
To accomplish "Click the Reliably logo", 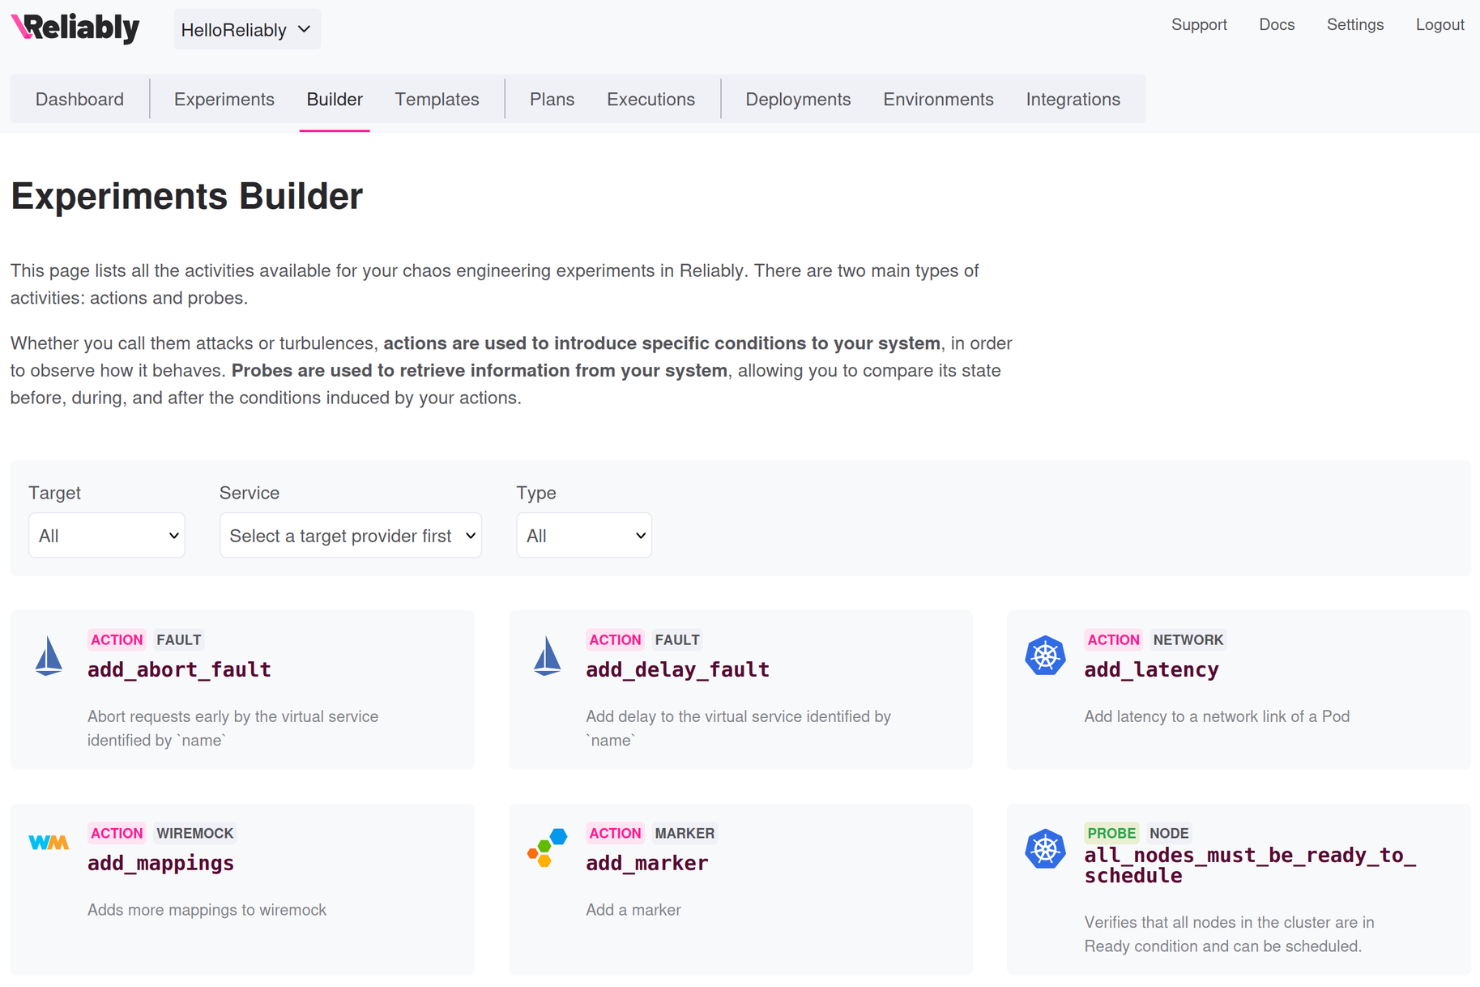I will coord(76,28).
